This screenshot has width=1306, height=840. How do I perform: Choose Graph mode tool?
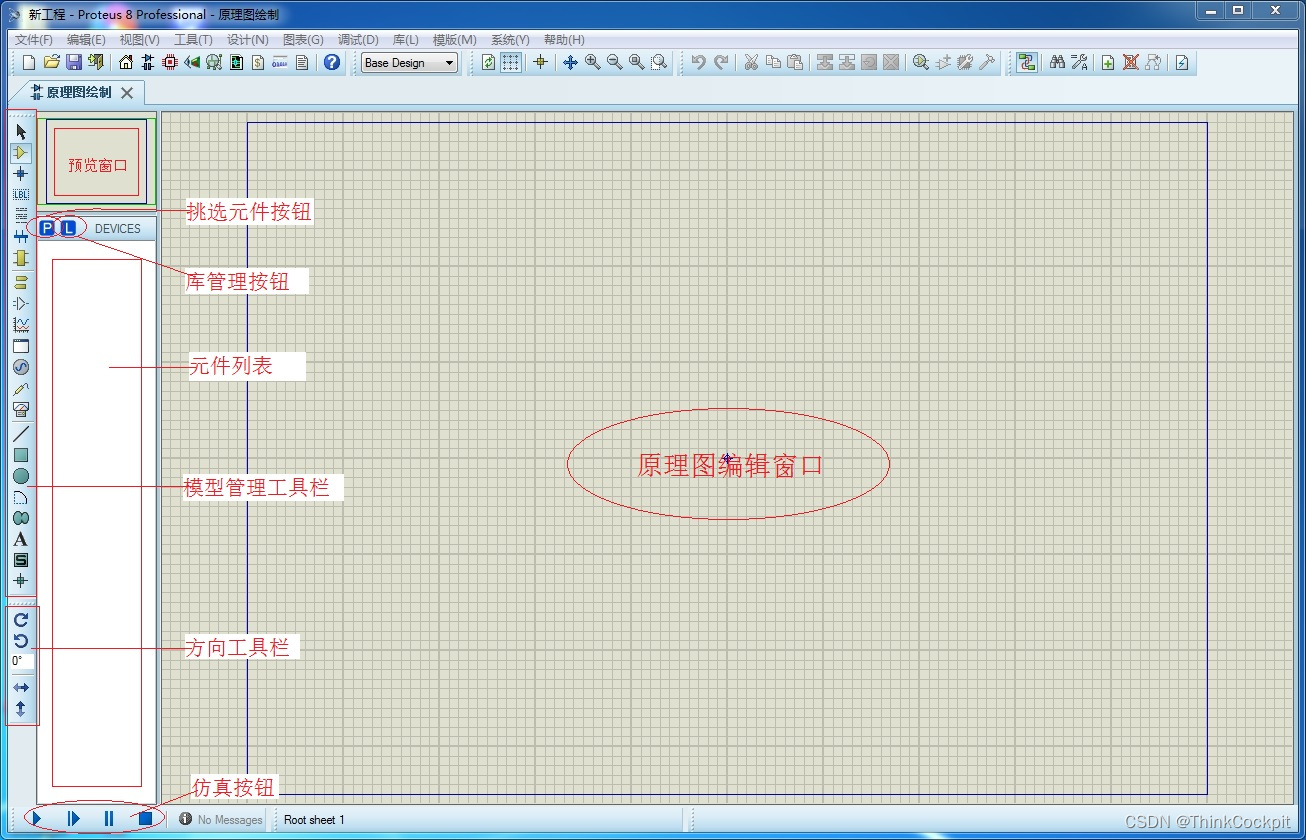tap(21, 325)
